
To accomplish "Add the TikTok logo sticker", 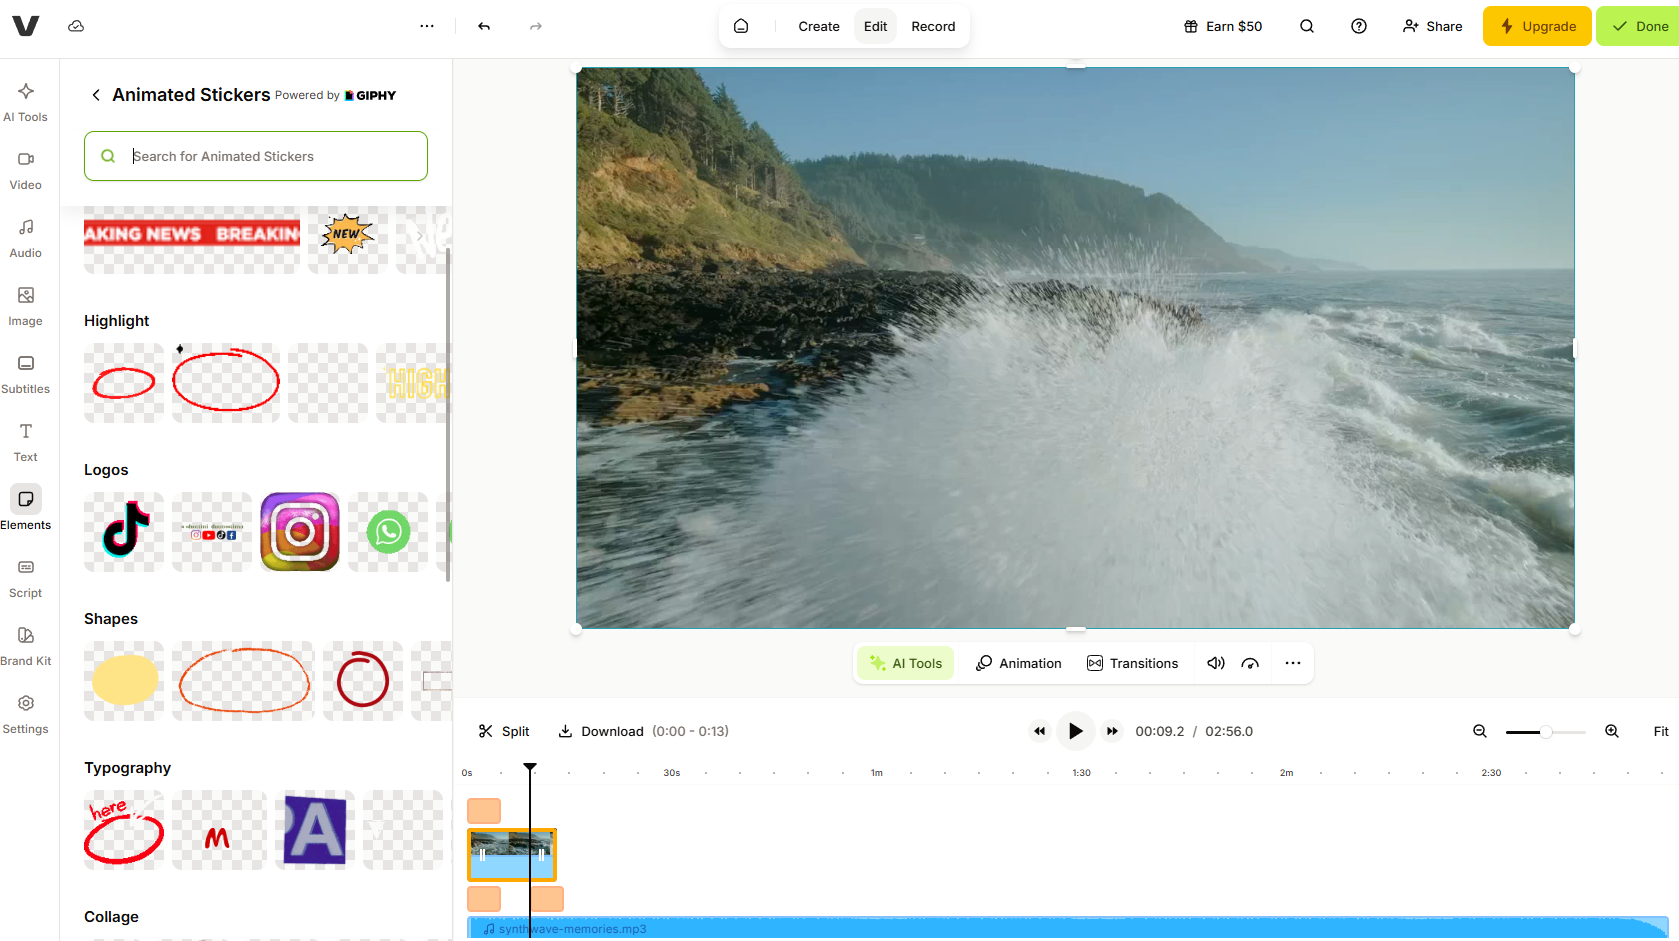I will [124, 532].
